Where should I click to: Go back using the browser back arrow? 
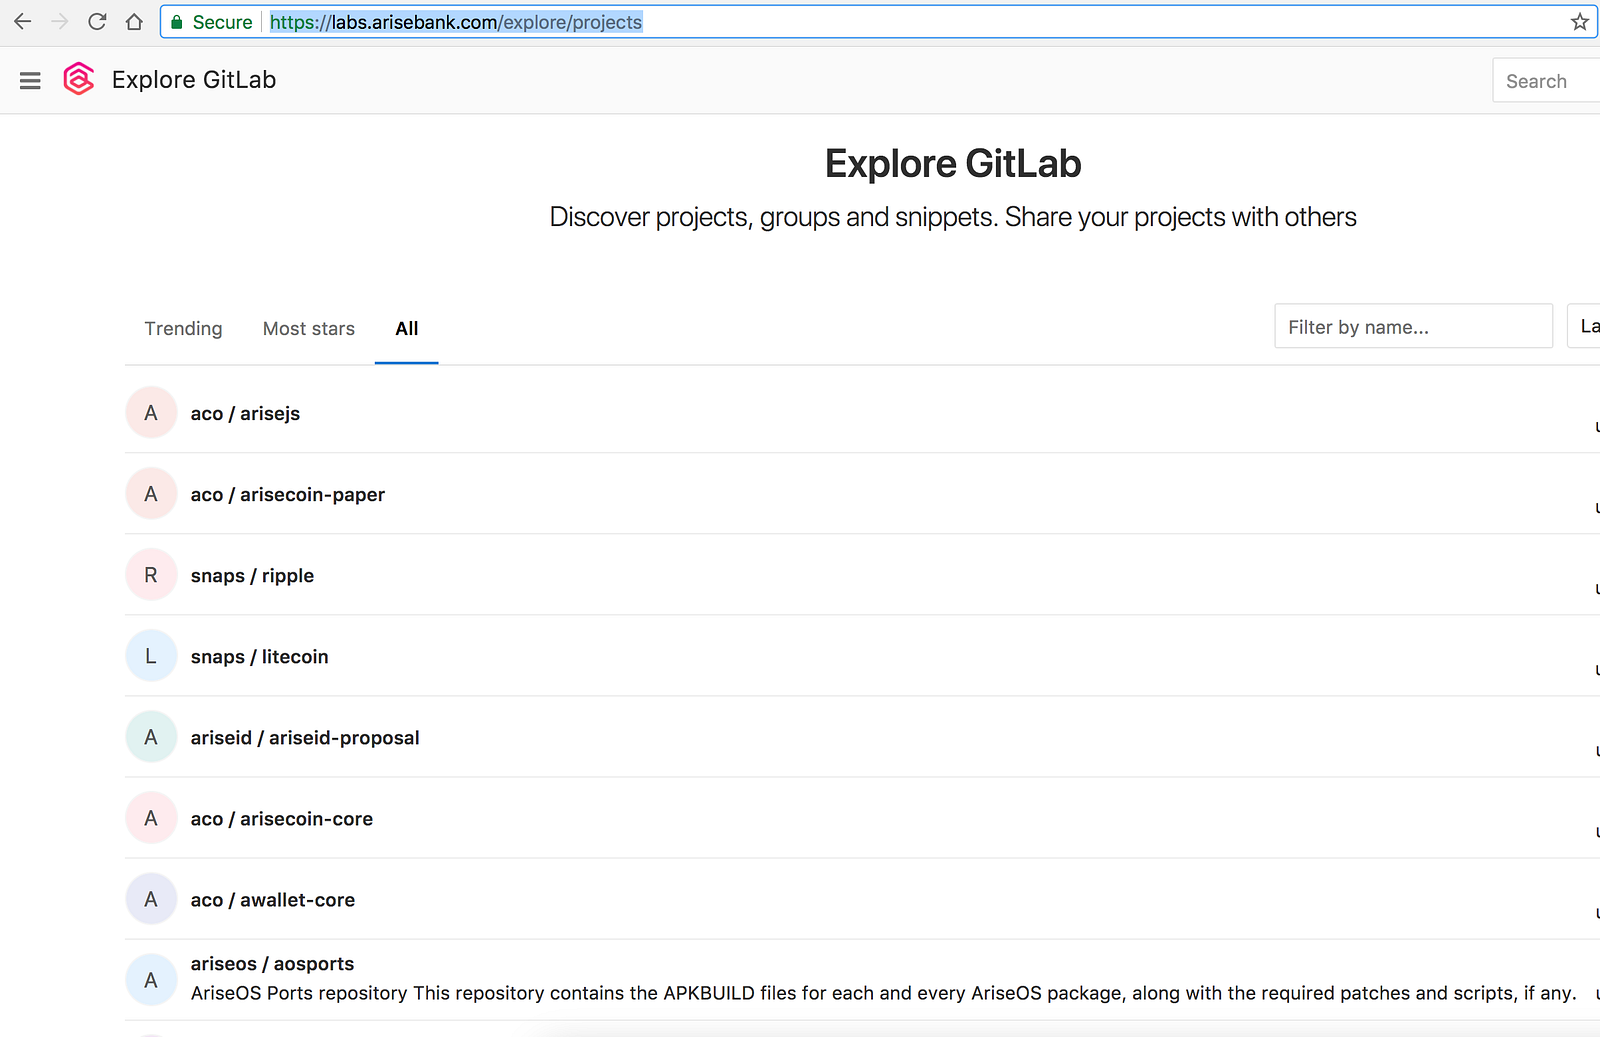[22, 21]
